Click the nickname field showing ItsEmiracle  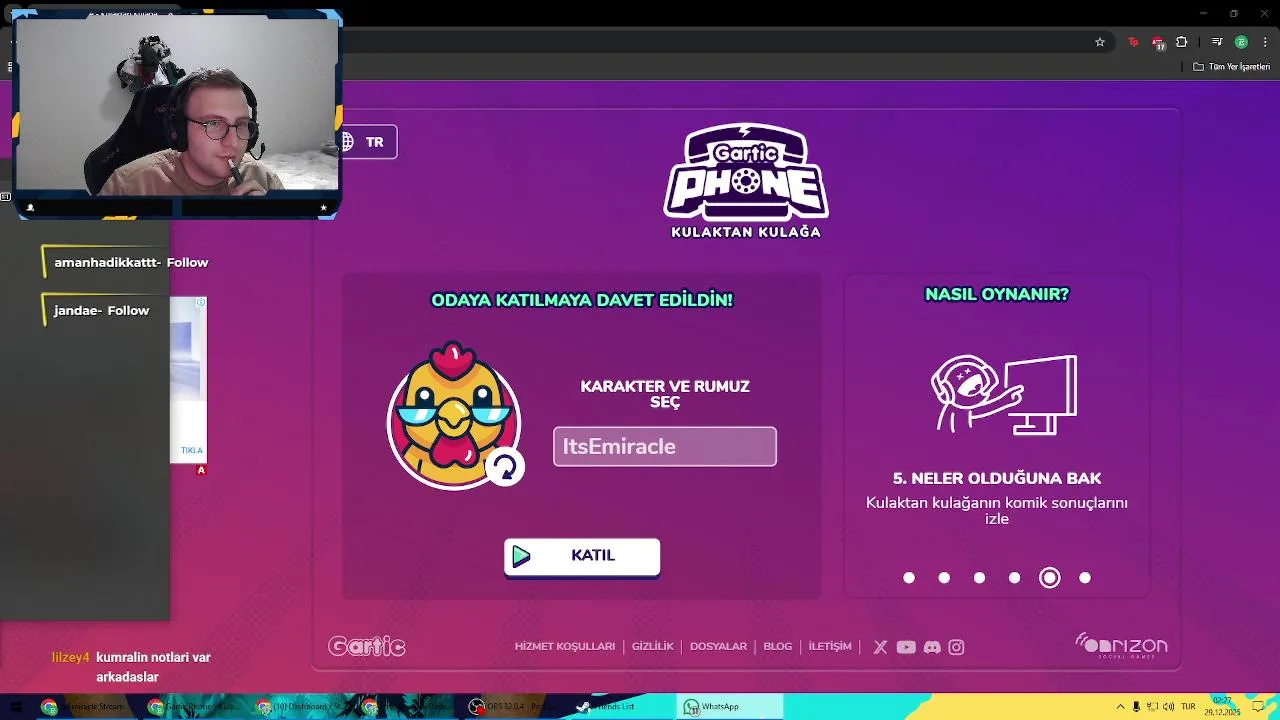665,446
